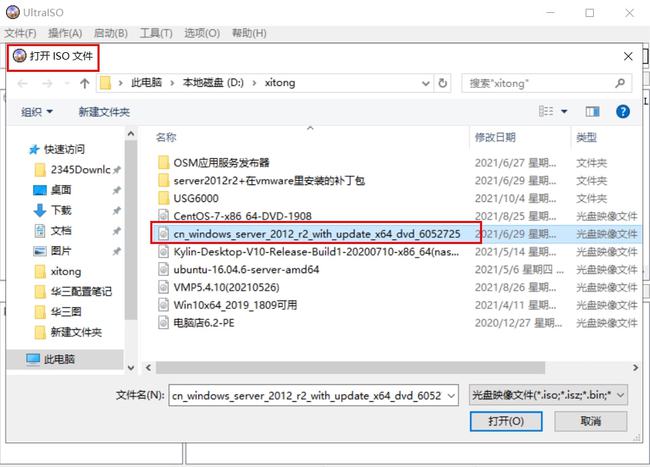Image resolution: width=650 pixels, height=467 pixels.
Task: Open the 下载 quick access folder
Action: pos(61,210)
